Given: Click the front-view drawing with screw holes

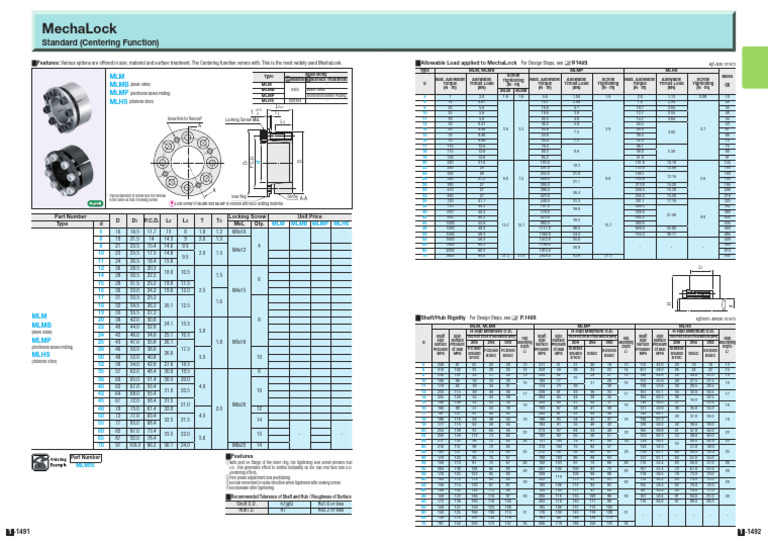Looking at the screenshot, I should [x=187, y=163].
